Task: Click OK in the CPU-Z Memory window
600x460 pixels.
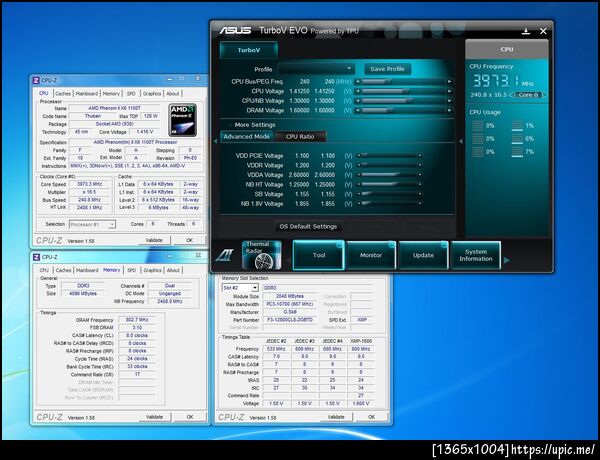Action: [190, 417]
